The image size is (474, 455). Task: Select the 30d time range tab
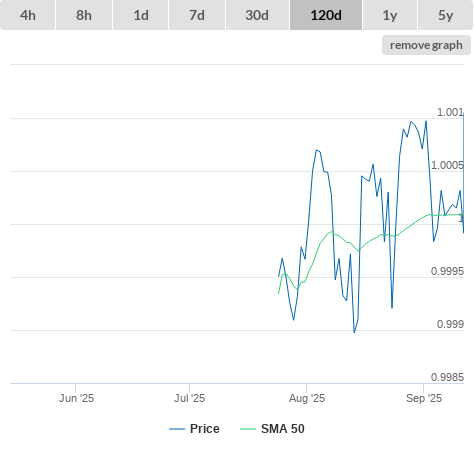click(x=257, y=15)
